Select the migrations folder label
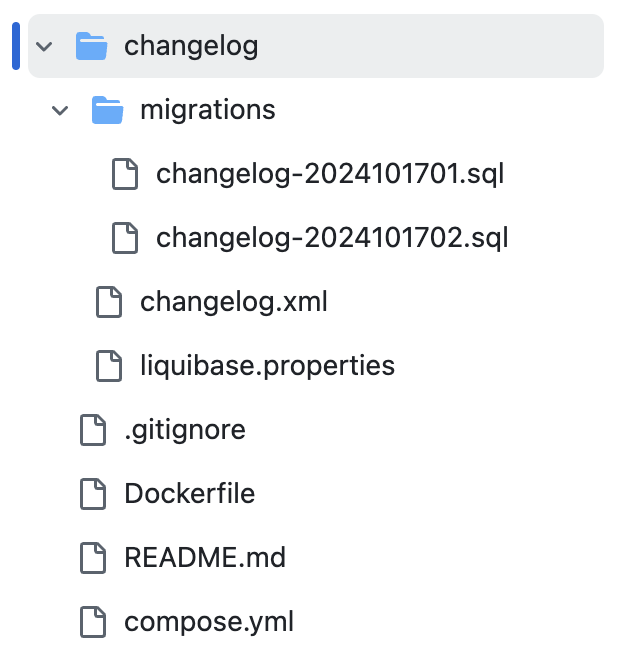This screenshot has height=666, width=628. [x=208, y=110]
